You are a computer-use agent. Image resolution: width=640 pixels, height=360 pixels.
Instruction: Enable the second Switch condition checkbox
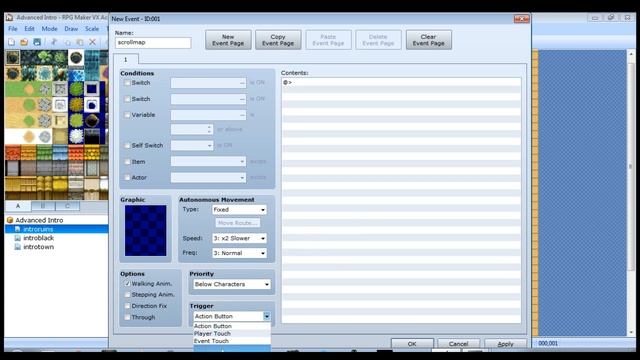pyautogui.click(x=127, y=99)
